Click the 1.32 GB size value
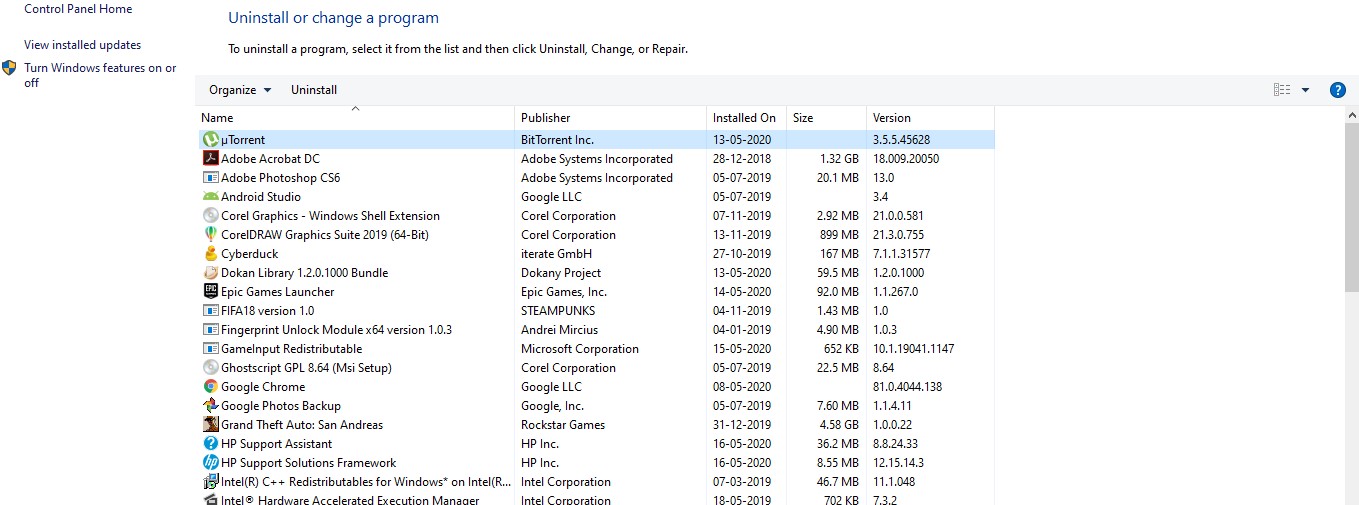Screen dimensions: 1359x505 pos(839,159)
